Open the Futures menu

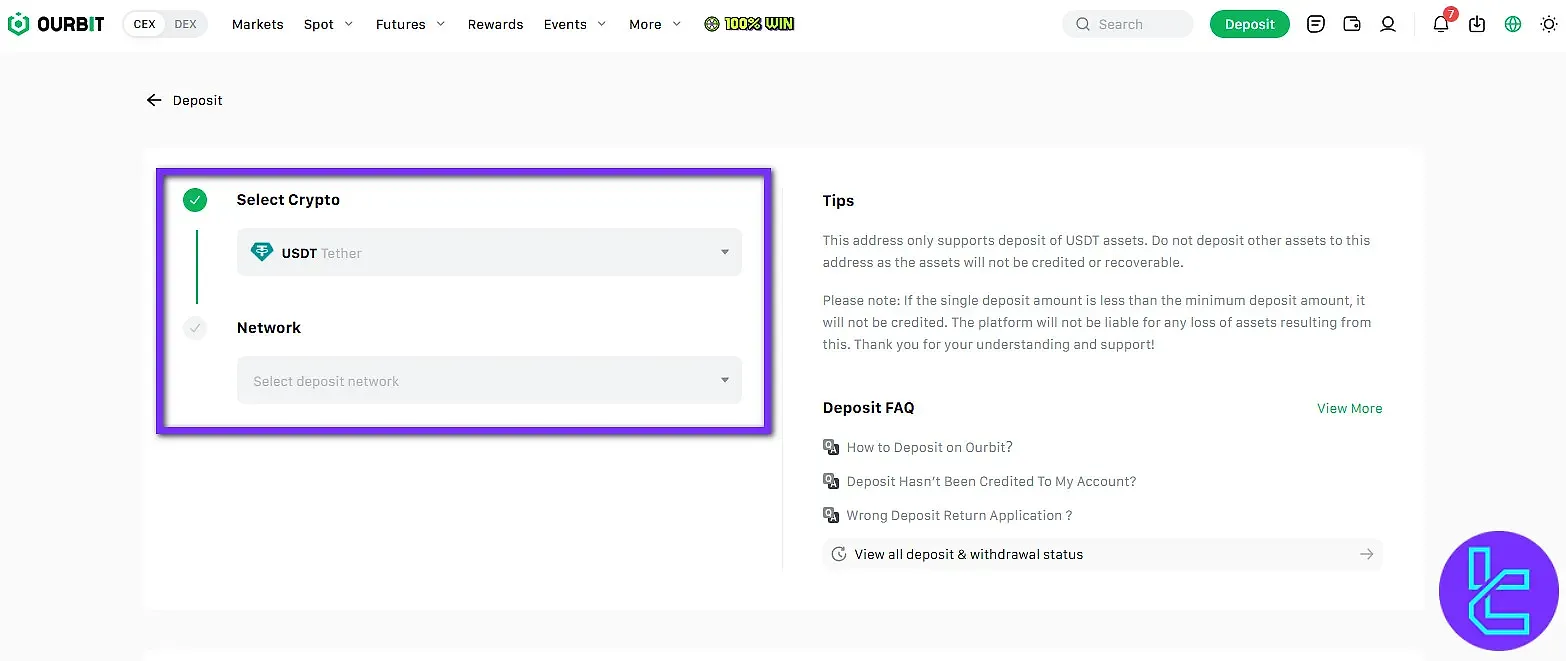(x=399, y=23)
